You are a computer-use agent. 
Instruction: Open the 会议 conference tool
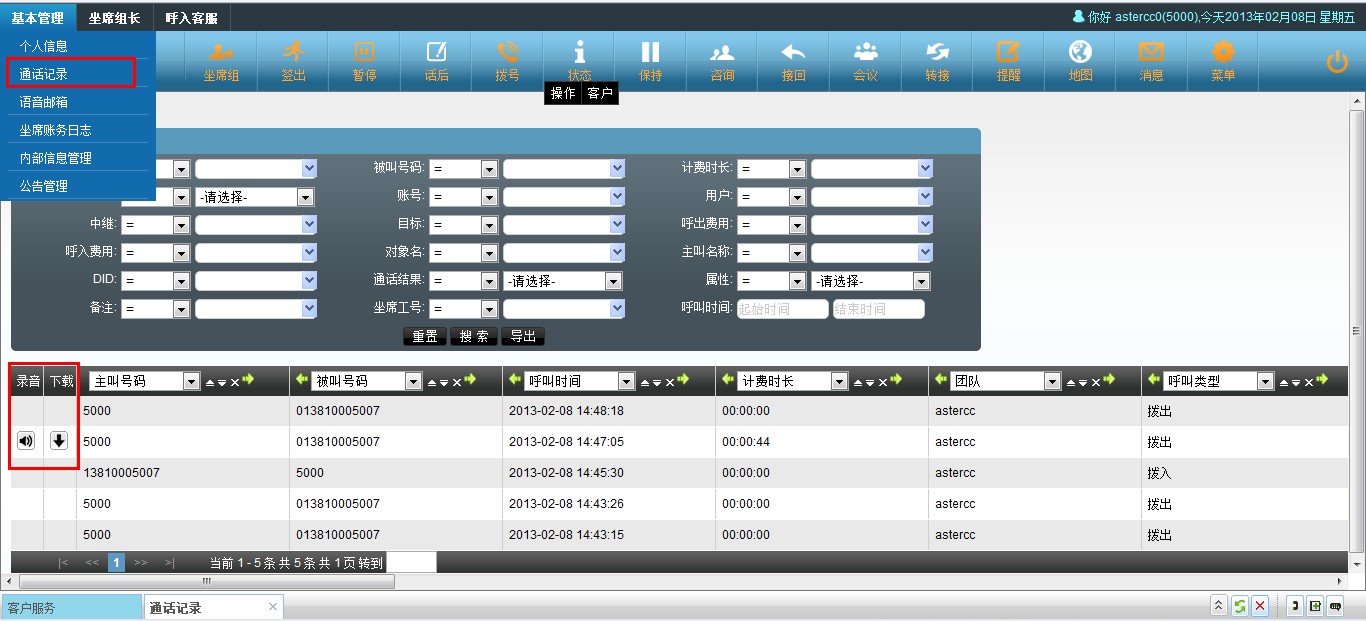[865, 61]
